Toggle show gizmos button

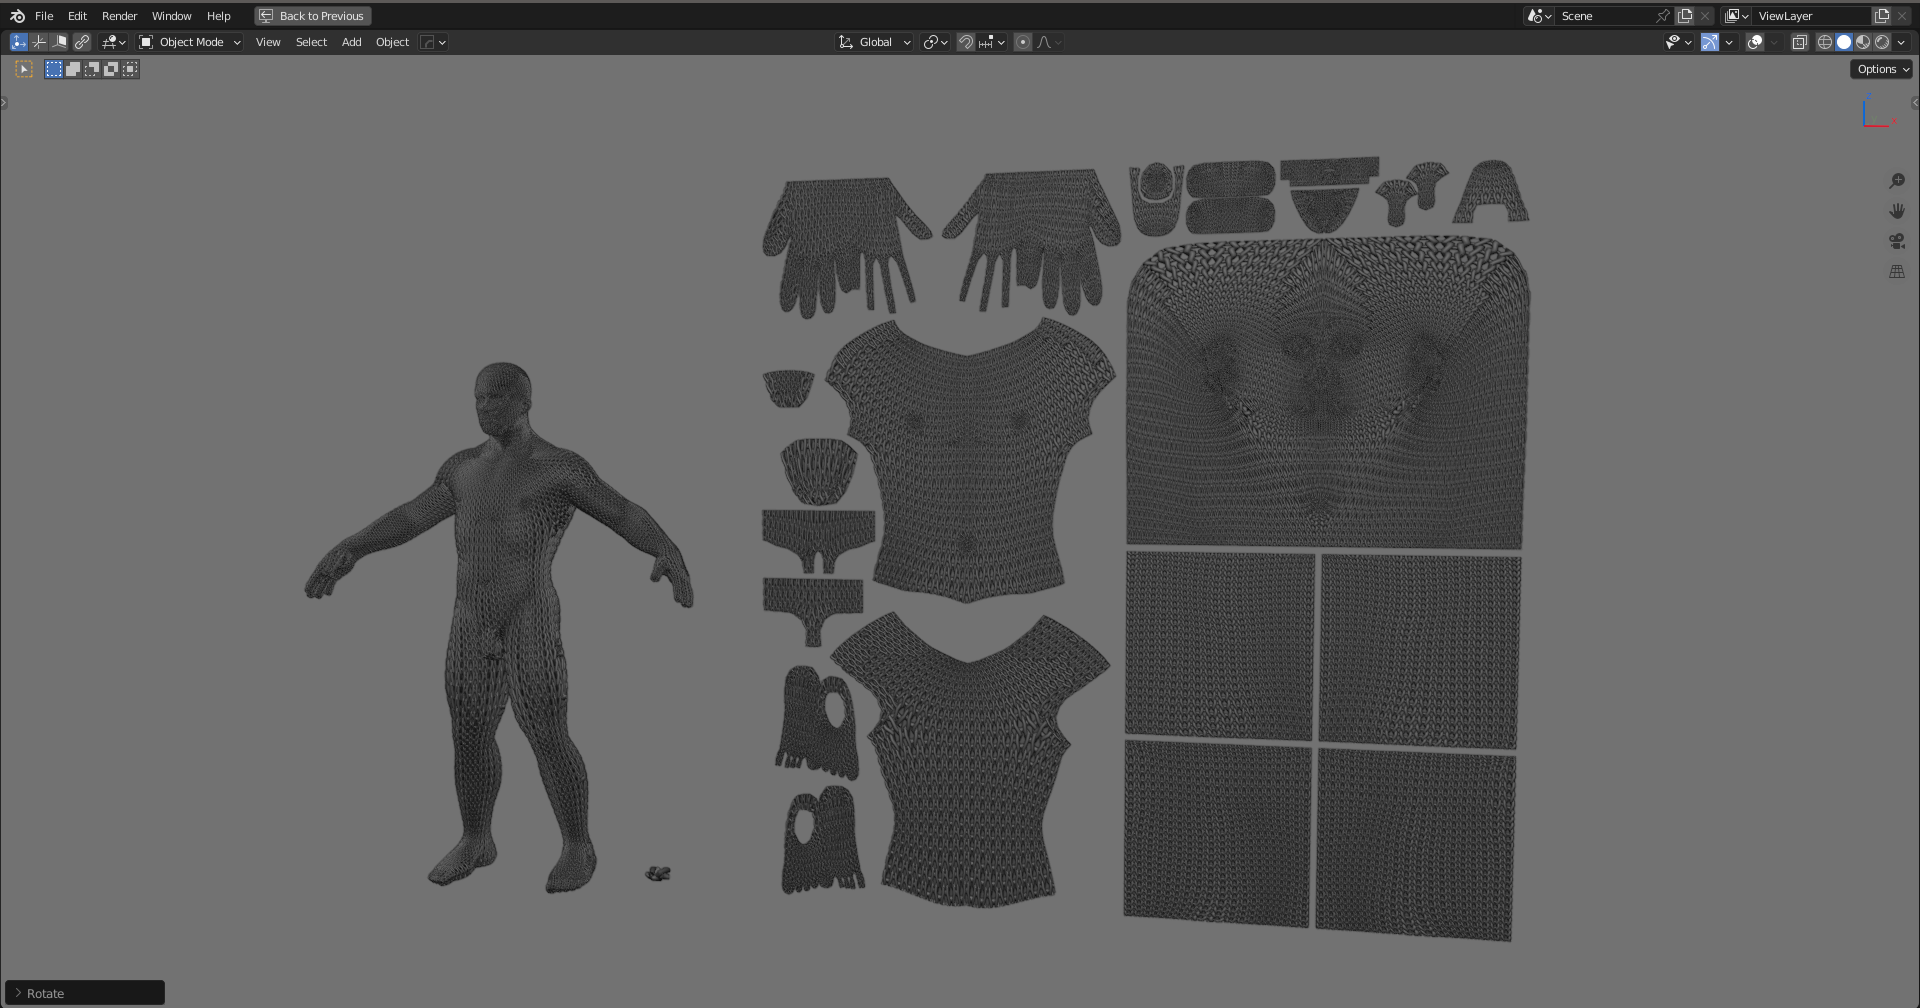(1710, 42)
